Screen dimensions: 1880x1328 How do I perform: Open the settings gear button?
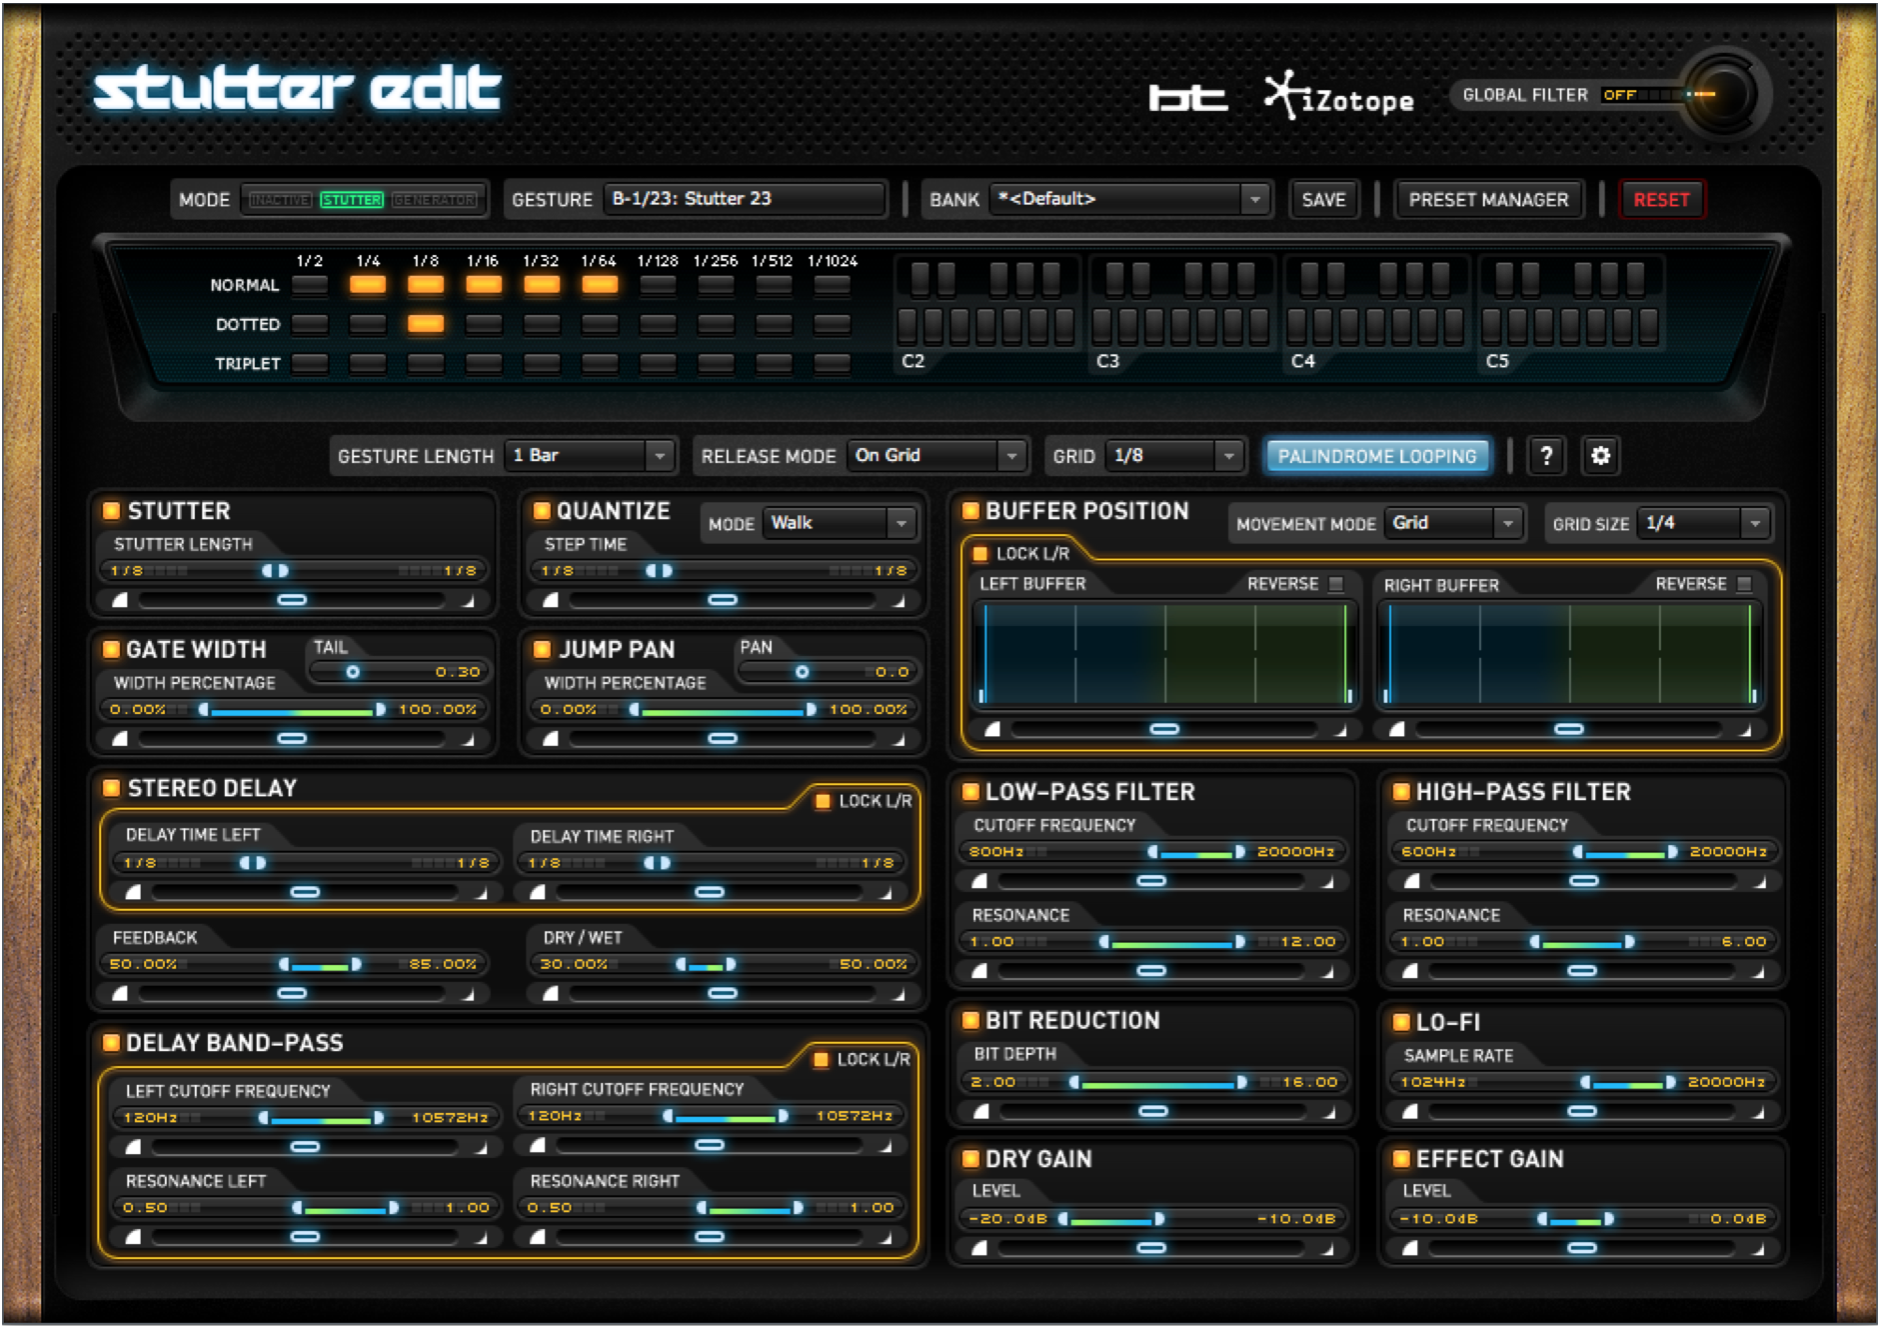click(1600, 456)
